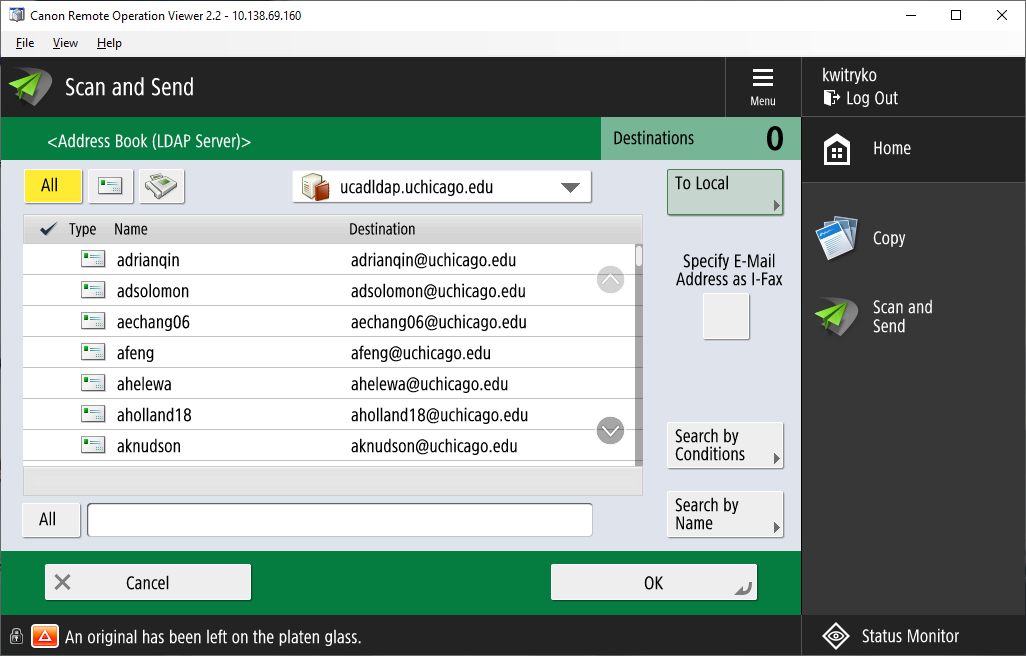The image size is (1026, 656).
Task: Click the Log Out icon for kwitryko
Action: [831, 98]
